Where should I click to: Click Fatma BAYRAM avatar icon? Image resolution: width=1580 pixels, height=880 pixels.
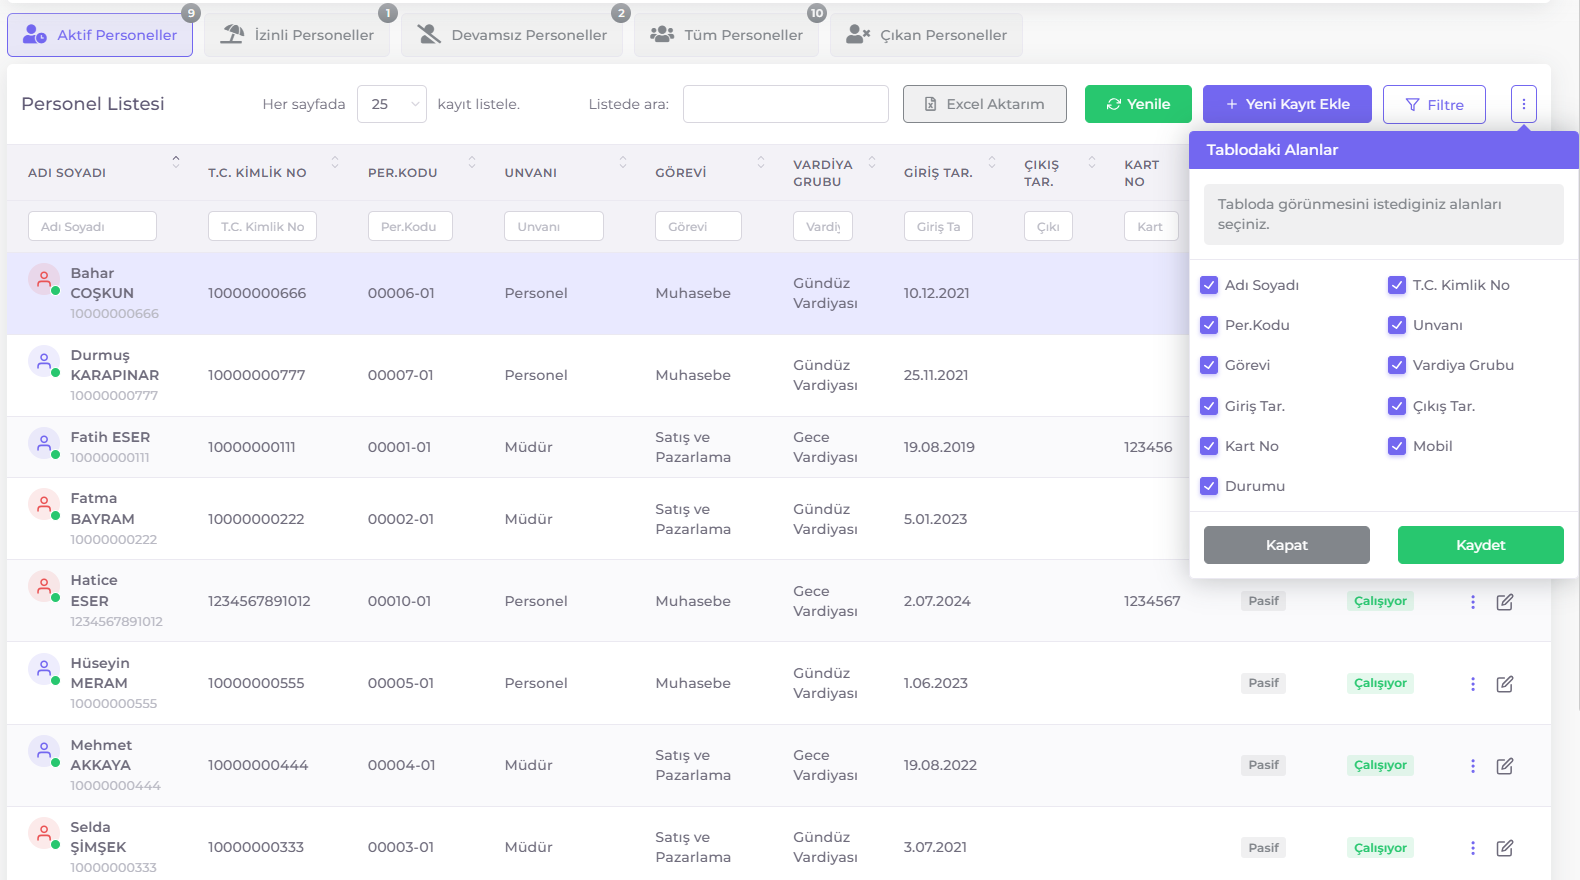coord(44,504)
